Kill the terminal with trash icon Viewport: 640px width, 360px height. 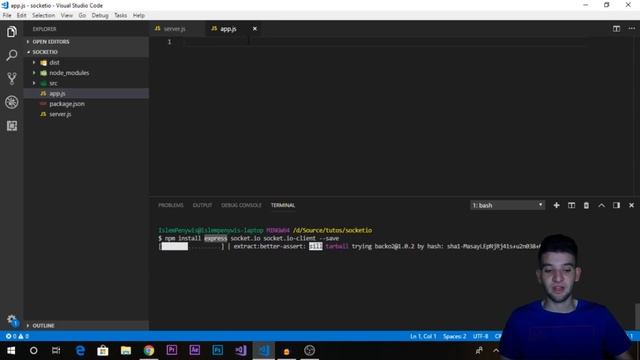(586, 205)
